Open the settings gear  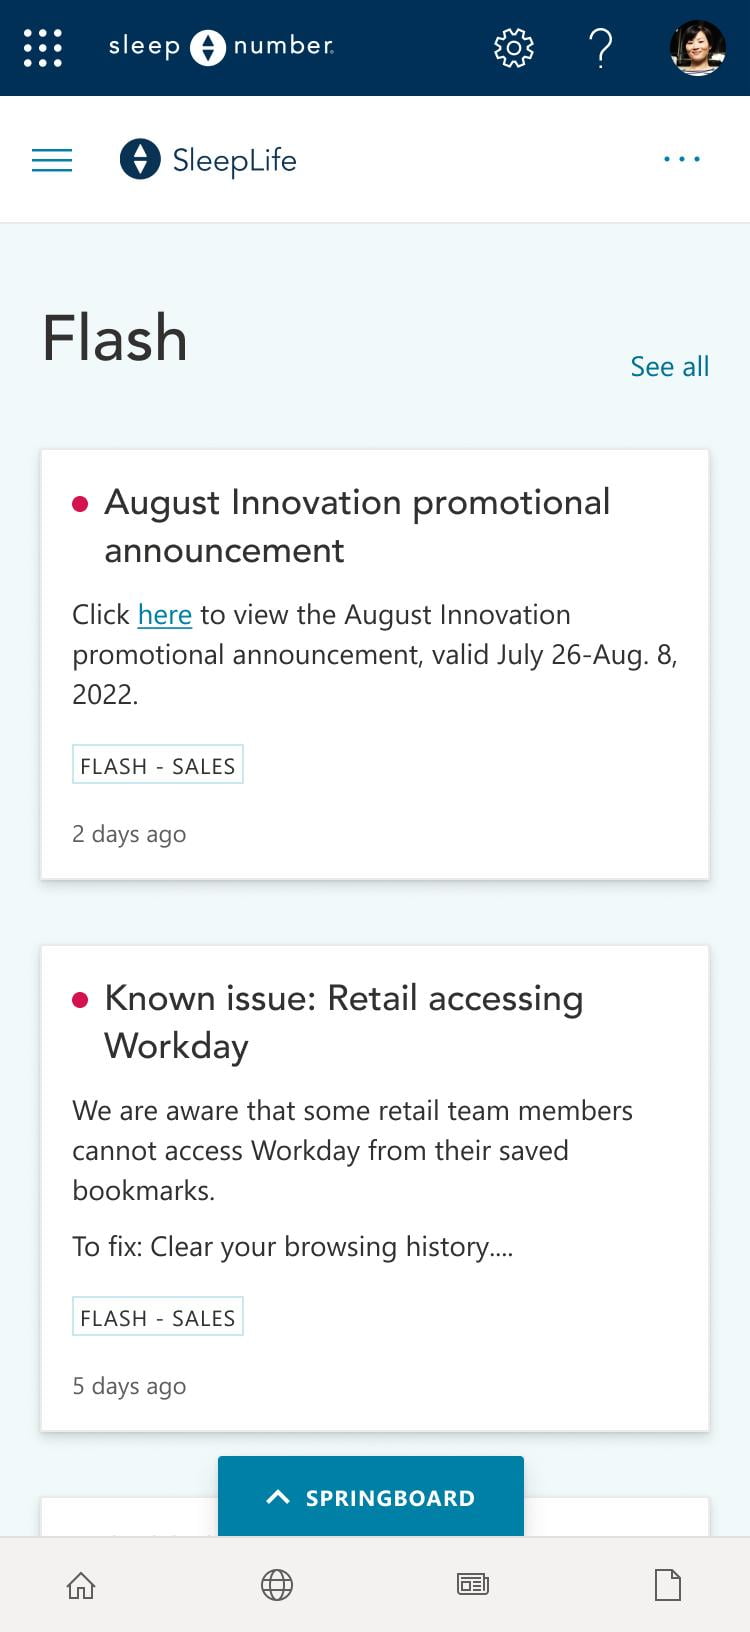pos(512,47)
